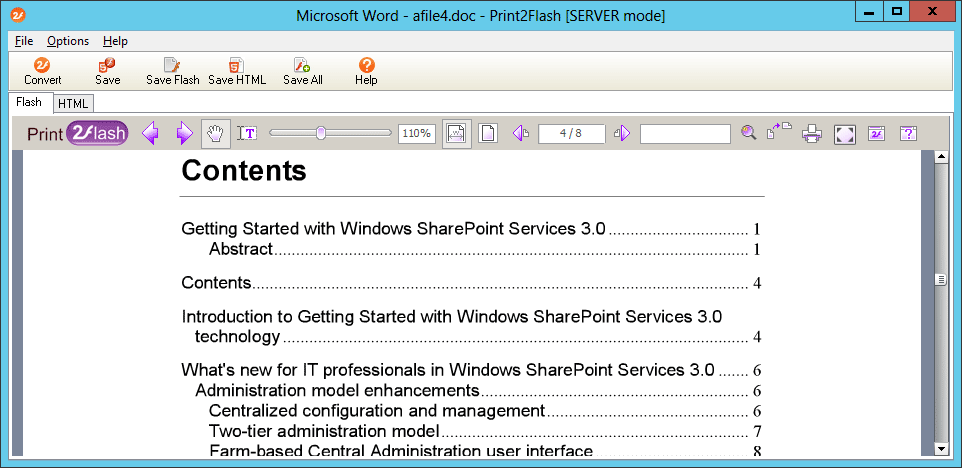The height and width of the screenshot is (468, 962).
Task: Click Save Flash in the toolbar
Action: pos(173,71)
